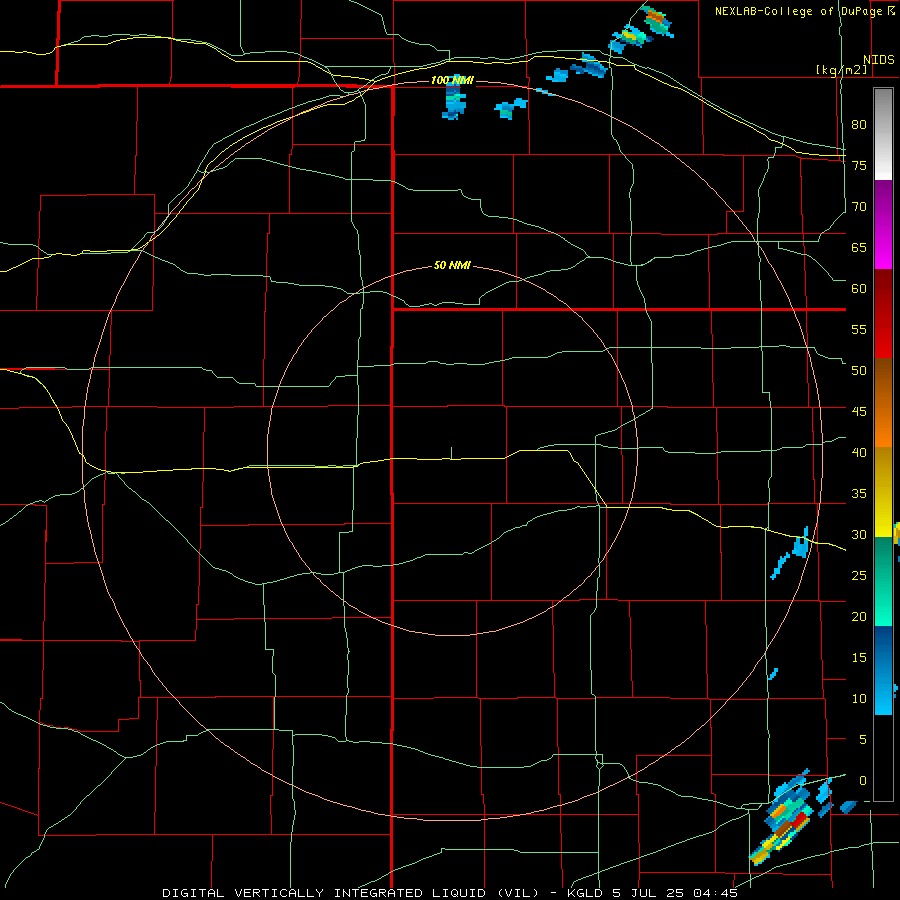
Task: Pick the magenta segment of the VIL scale
Action: tap(883, 225)
